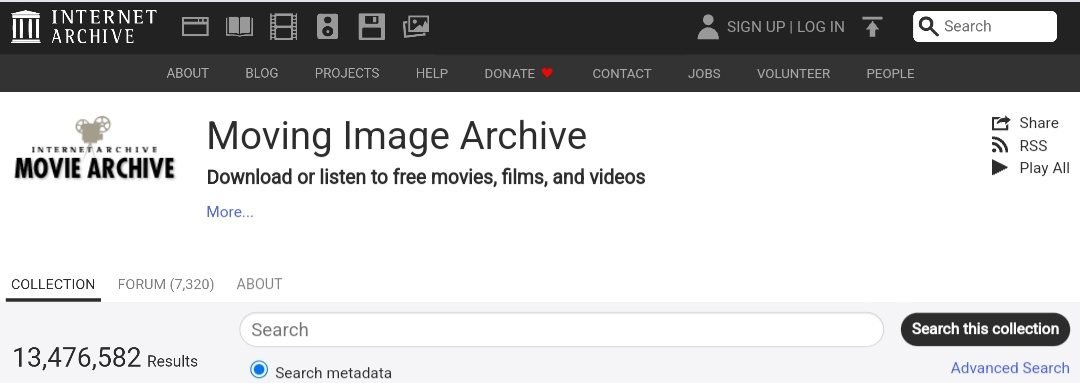Viewport: 1080px width, 383px height.
Task: Click the Search metadata label
Action: pos(333,373)
